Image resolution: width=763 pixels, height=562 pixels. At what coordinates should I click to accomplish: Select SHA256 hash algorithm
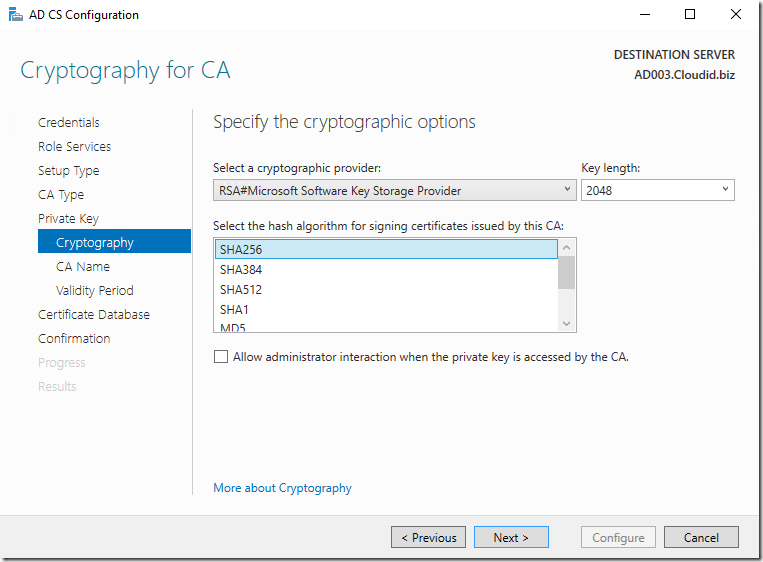click(241, 250)
